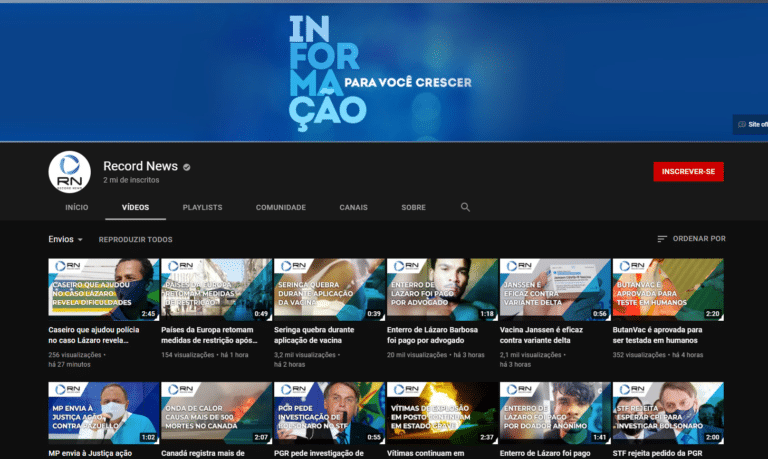Click the sort icon next to Ordenar Por
This screenshot has height=459, width=768.
pos(662,239)
